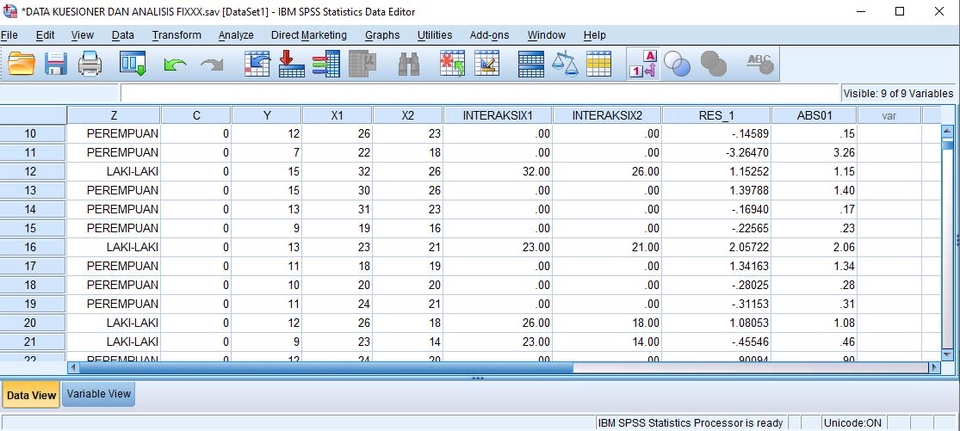Recall recently used dialogs icon
Screen dimensions: 960x431
pos(132,64)
